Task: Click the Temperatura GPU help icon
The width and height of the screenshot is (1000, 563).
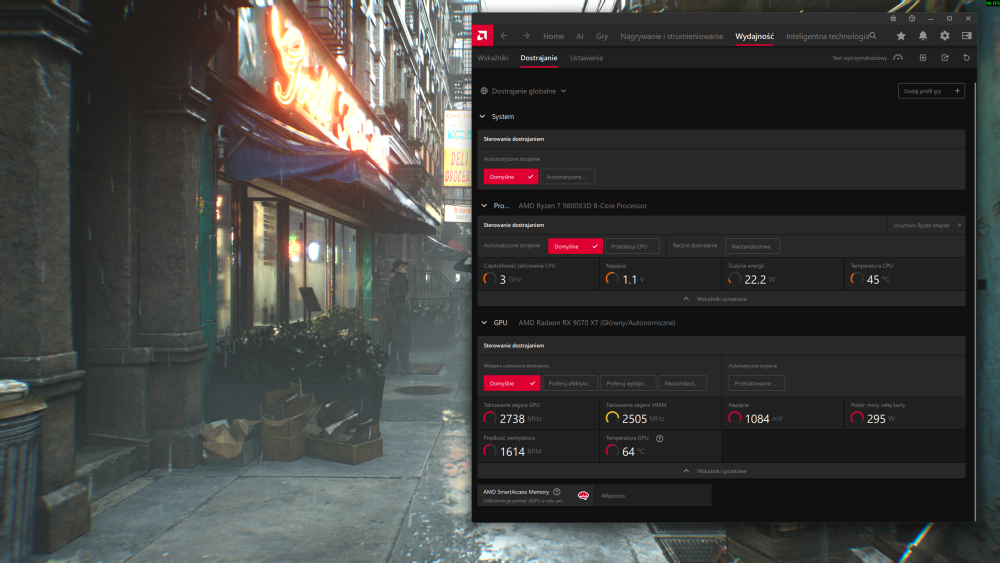Action: [659, 438]
